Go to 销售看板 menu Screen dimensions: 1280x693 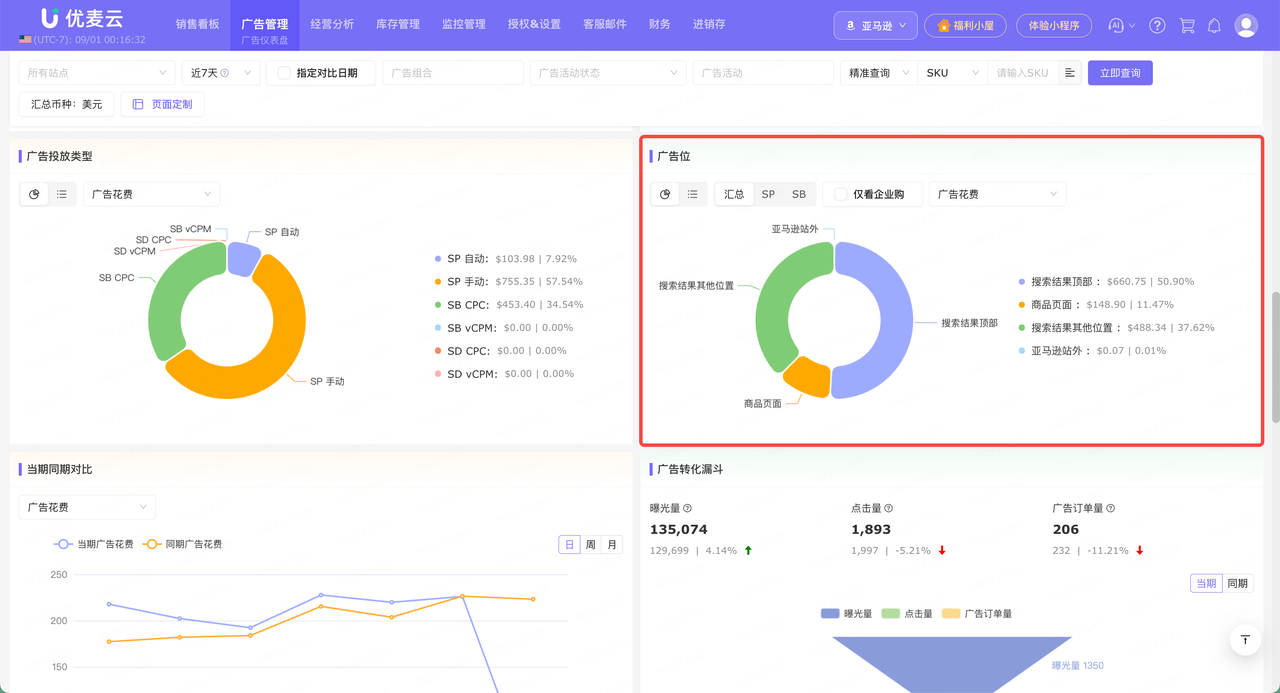tap(197, 23)
